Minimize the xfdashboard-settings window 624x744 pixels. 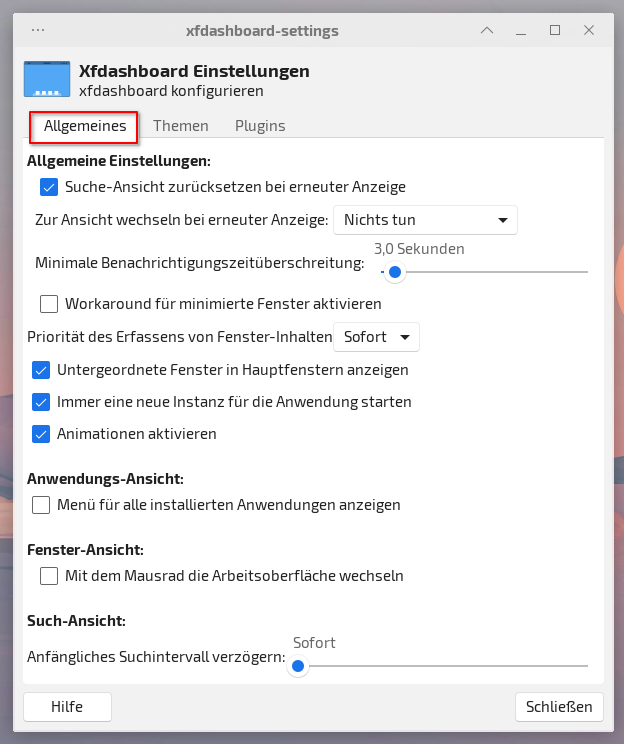point(521,34)
